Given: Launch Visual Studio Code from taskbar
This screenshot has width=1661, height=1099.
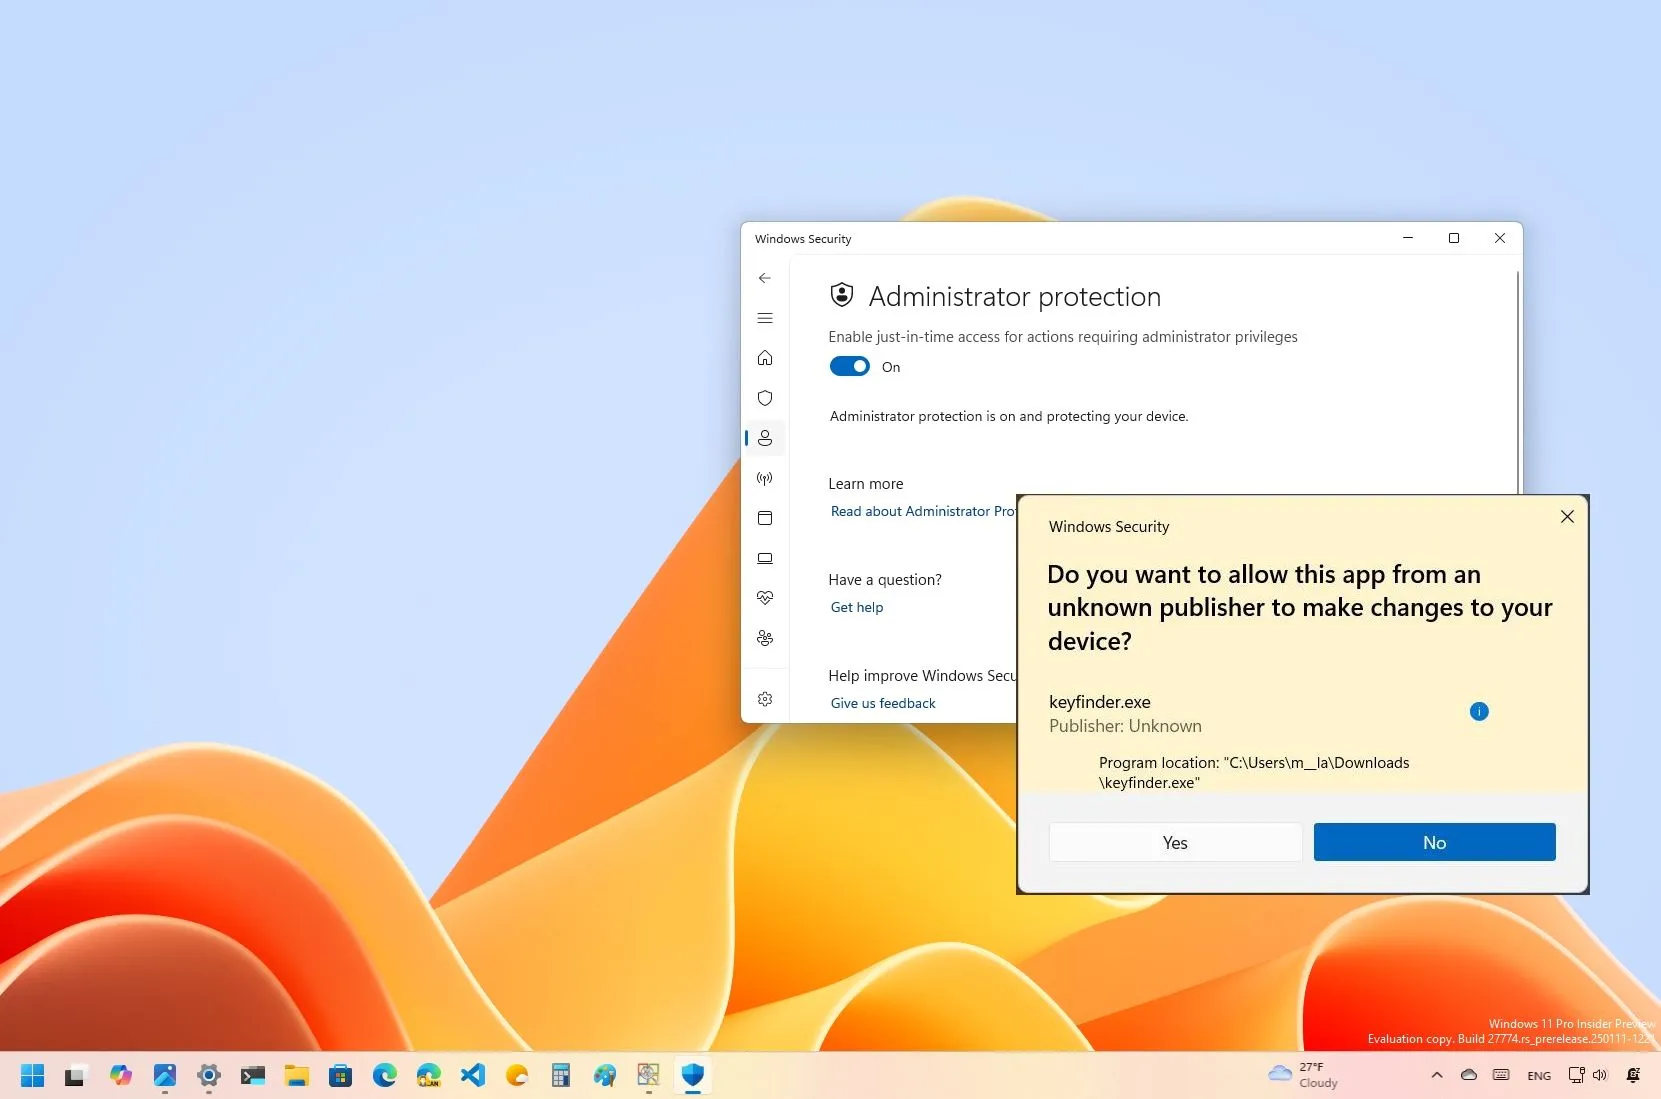Looking at the screenshot, I should point(472,1076).
